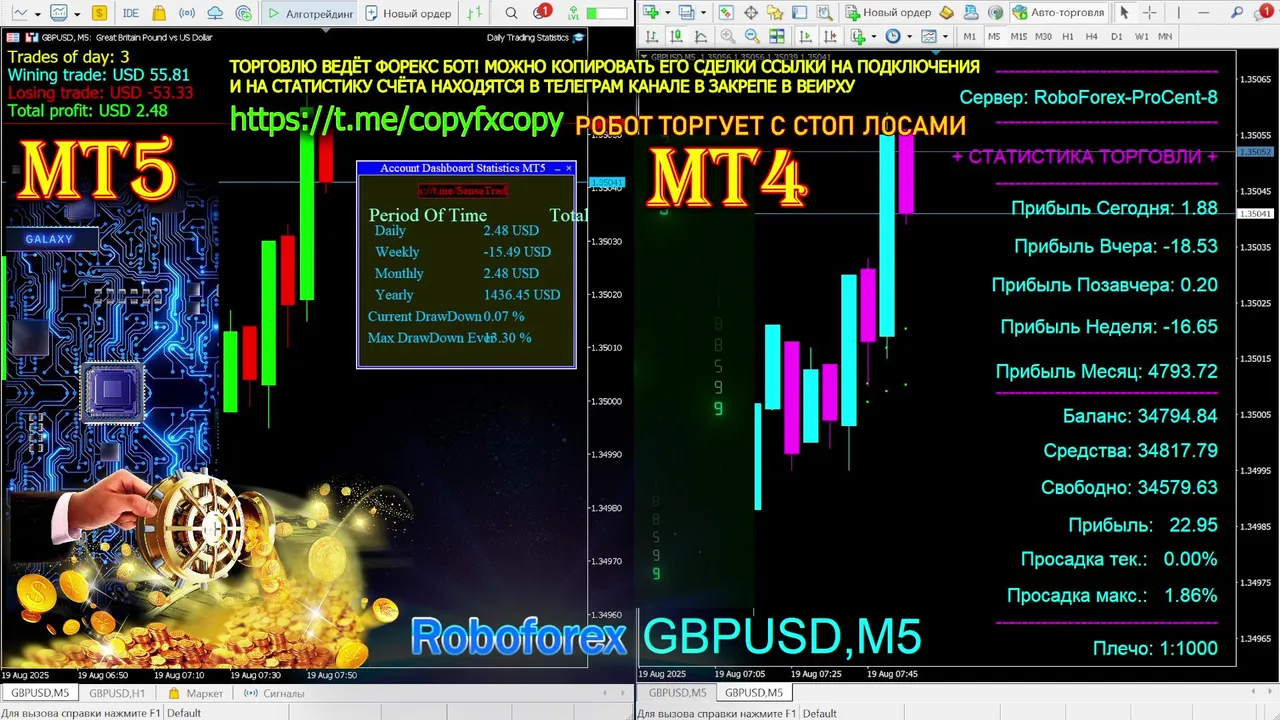1280x720 pixels.
Task: Switch MT4 chart to bar chart mode
Action: 652,36
